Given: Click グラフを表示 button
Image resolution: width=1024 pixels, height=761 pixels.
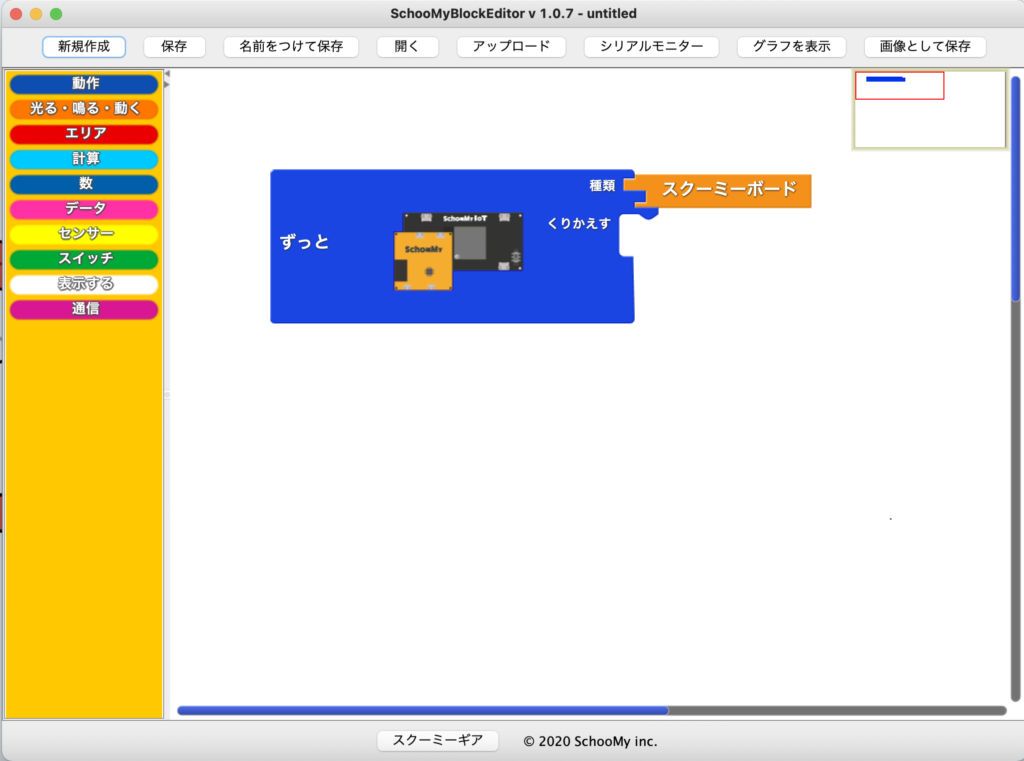Looking at the screenshot, I should pos(792,46).
